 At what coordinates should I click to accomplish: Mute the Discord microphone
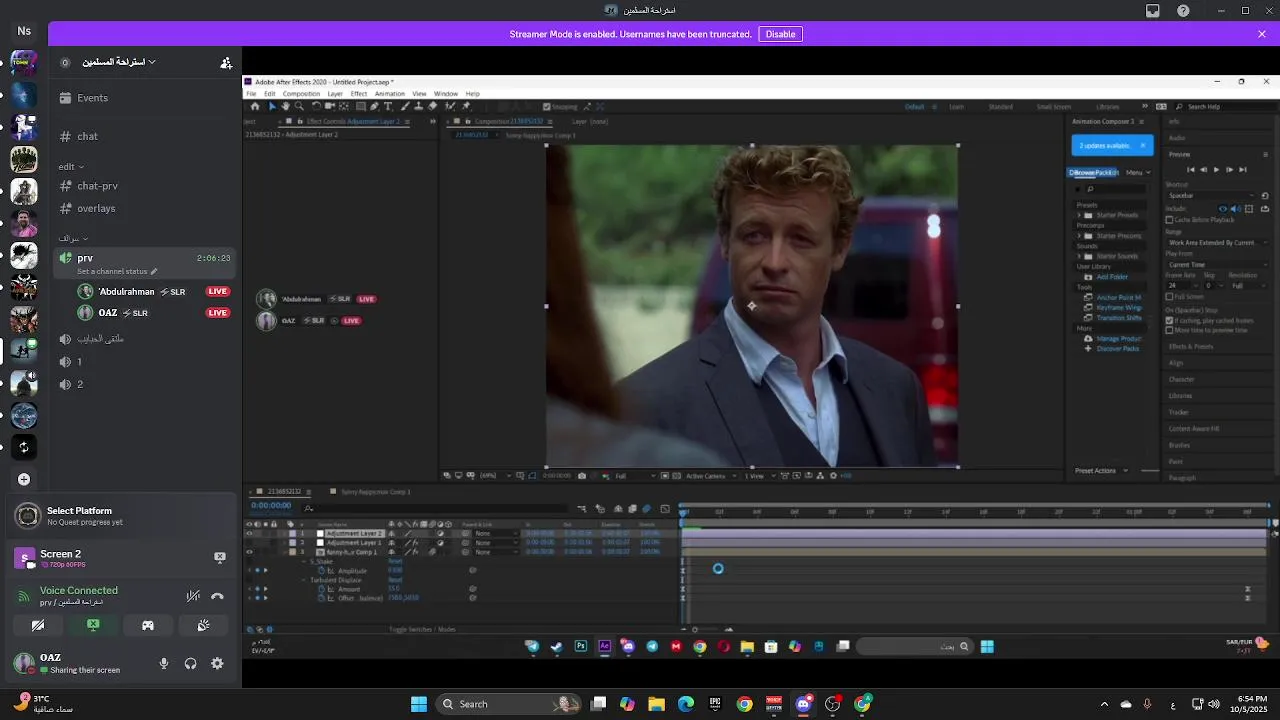pos(164,663)
